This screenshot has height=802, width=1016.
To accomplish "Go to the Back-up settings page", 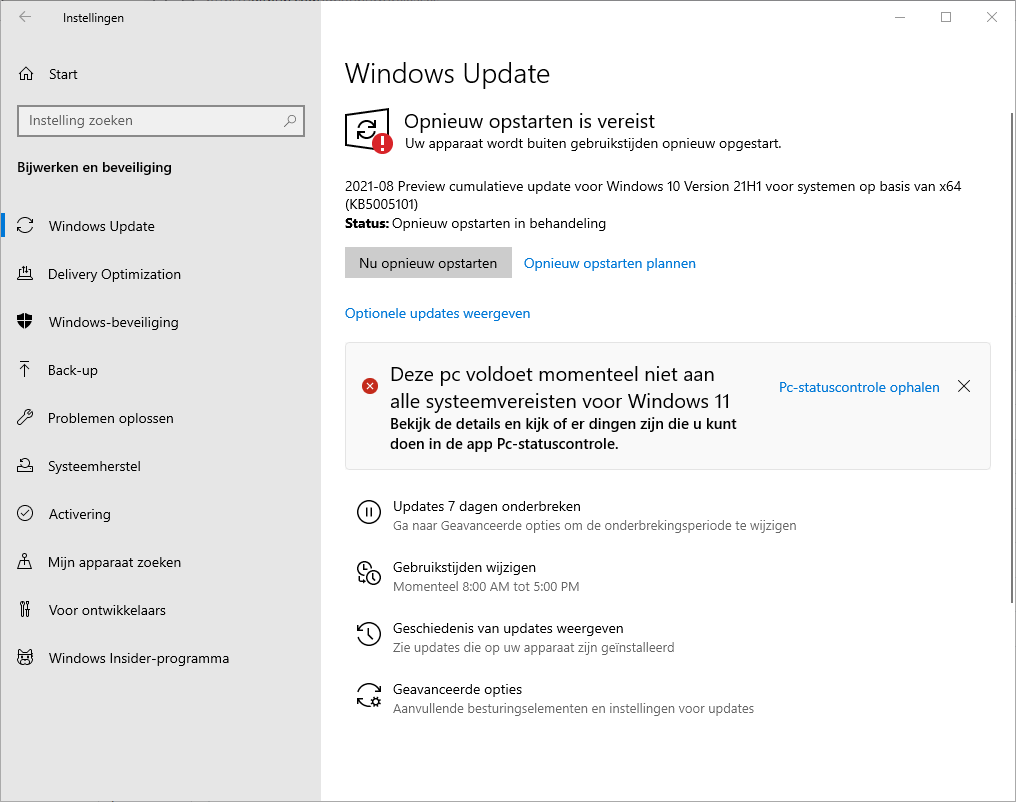I will [73, 370].
